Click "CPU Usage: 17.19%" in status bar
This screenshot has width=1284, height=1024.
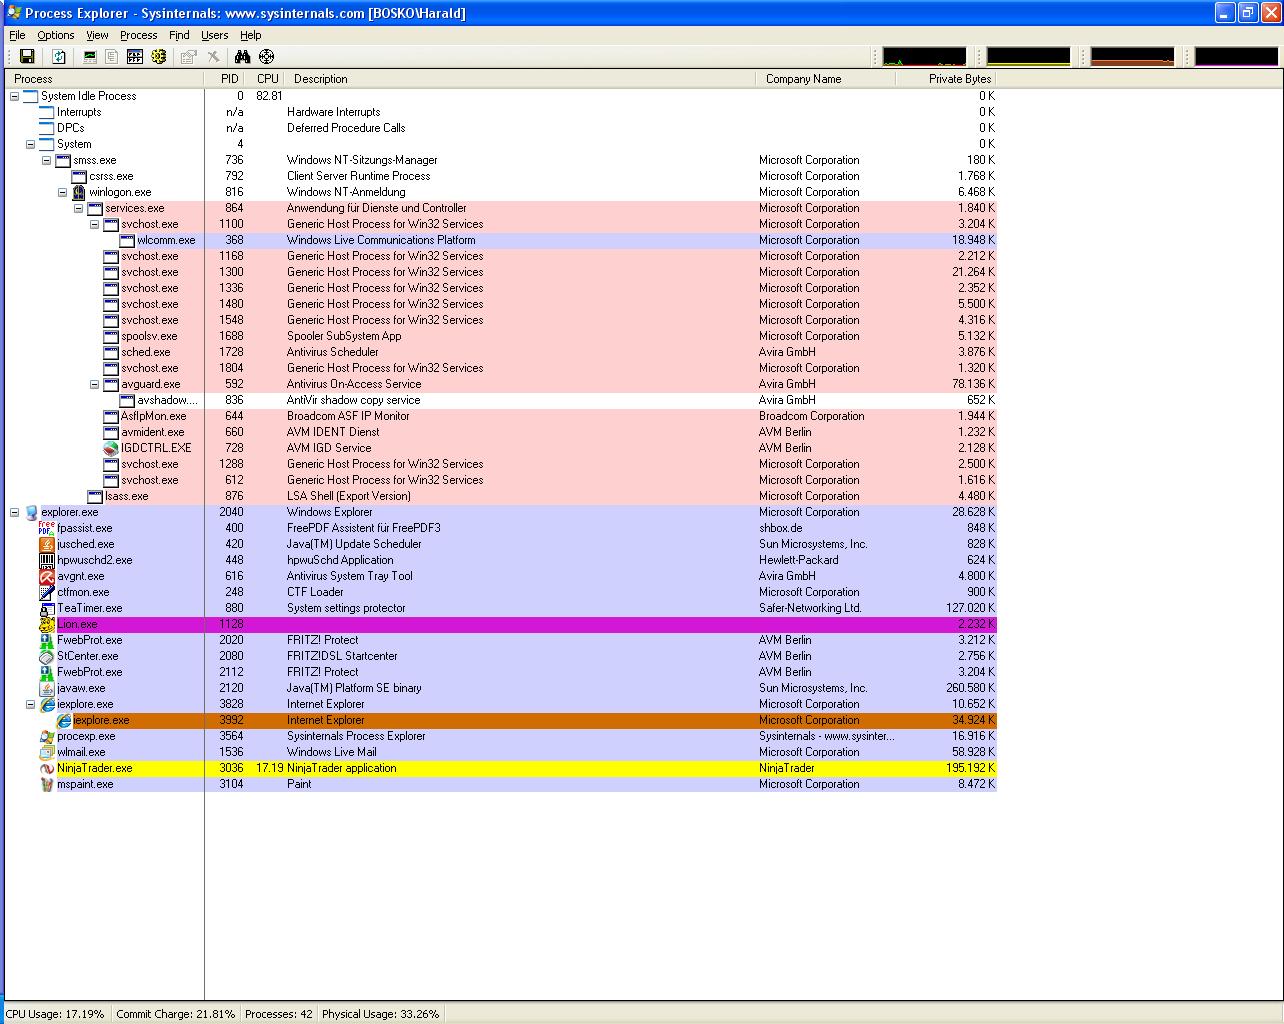coord(55,1014)
